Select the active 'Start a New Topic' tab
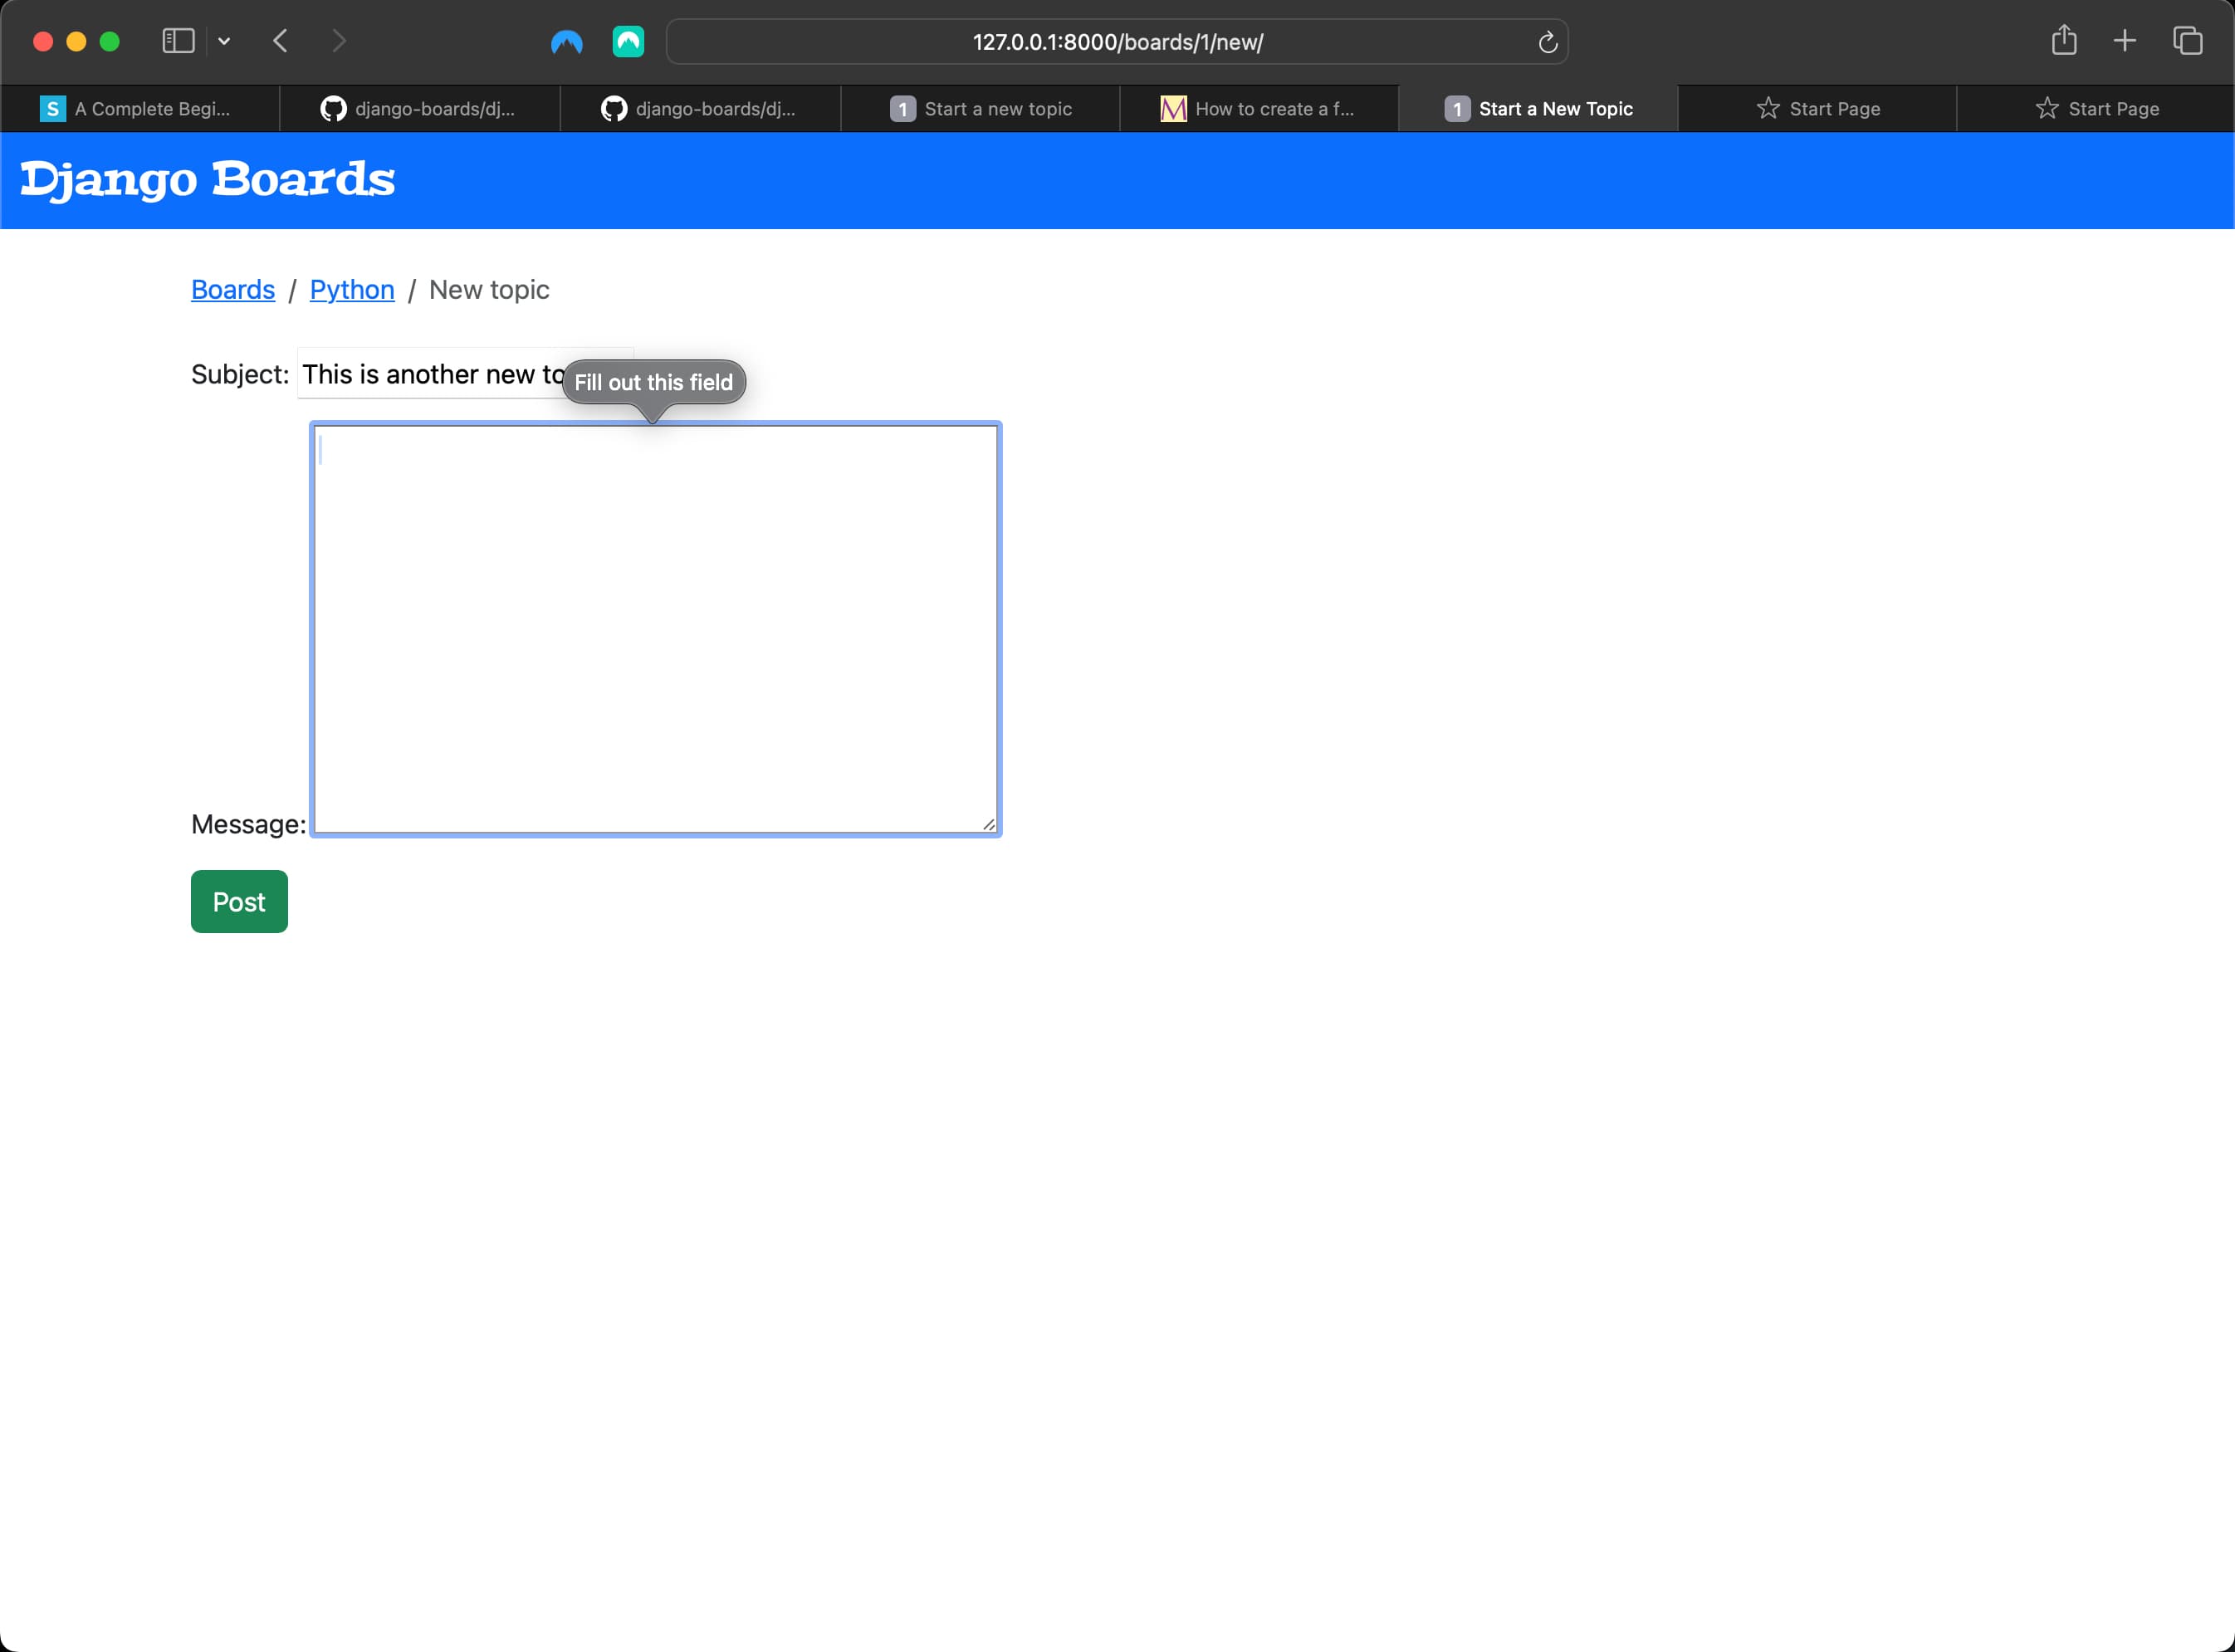This screenshot has width=2235, height=1652. click(1538, 109)
